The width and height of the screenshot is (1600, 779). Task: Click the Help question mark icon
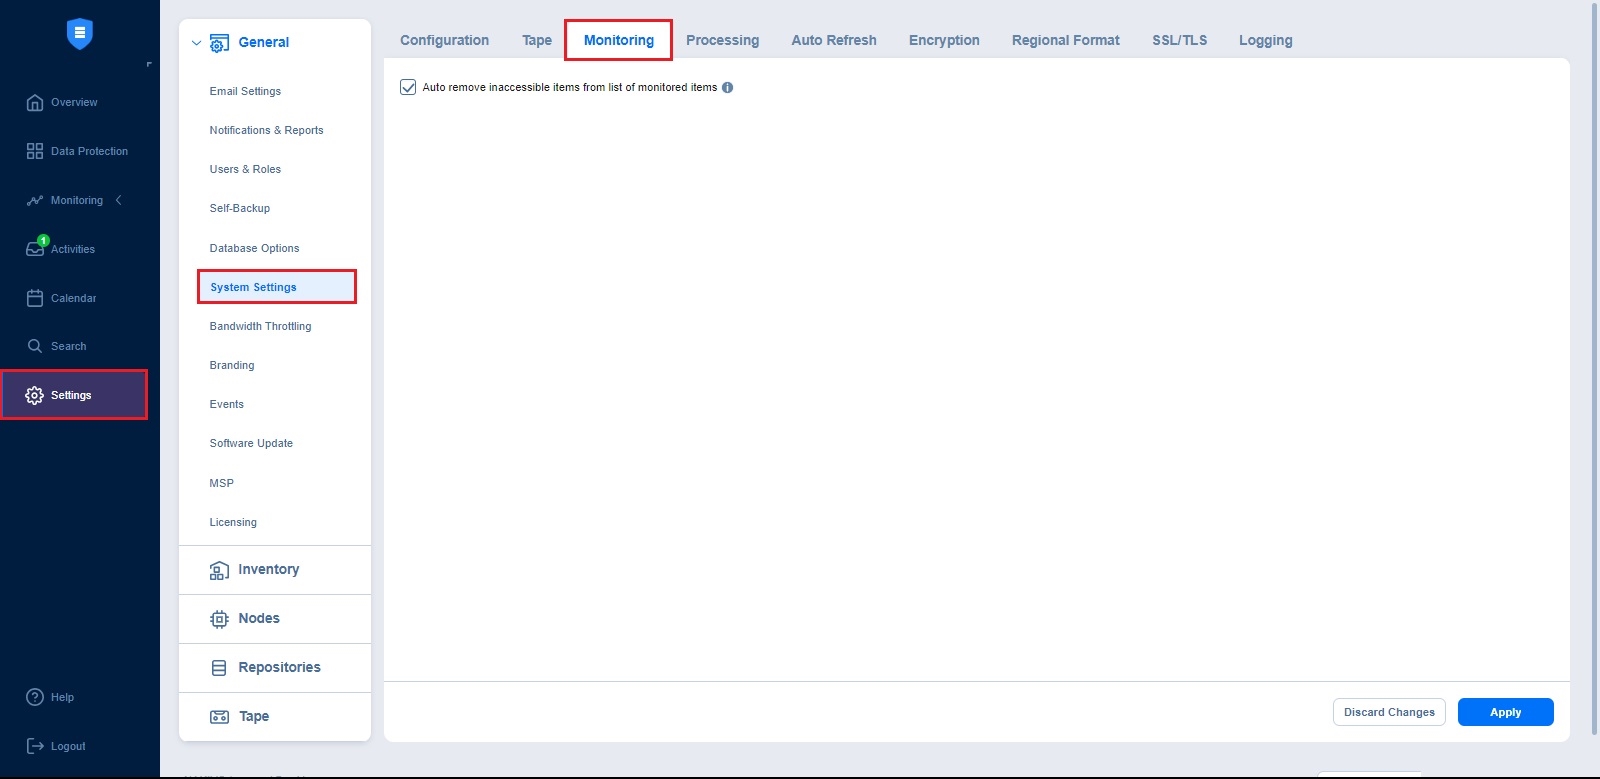35,697
